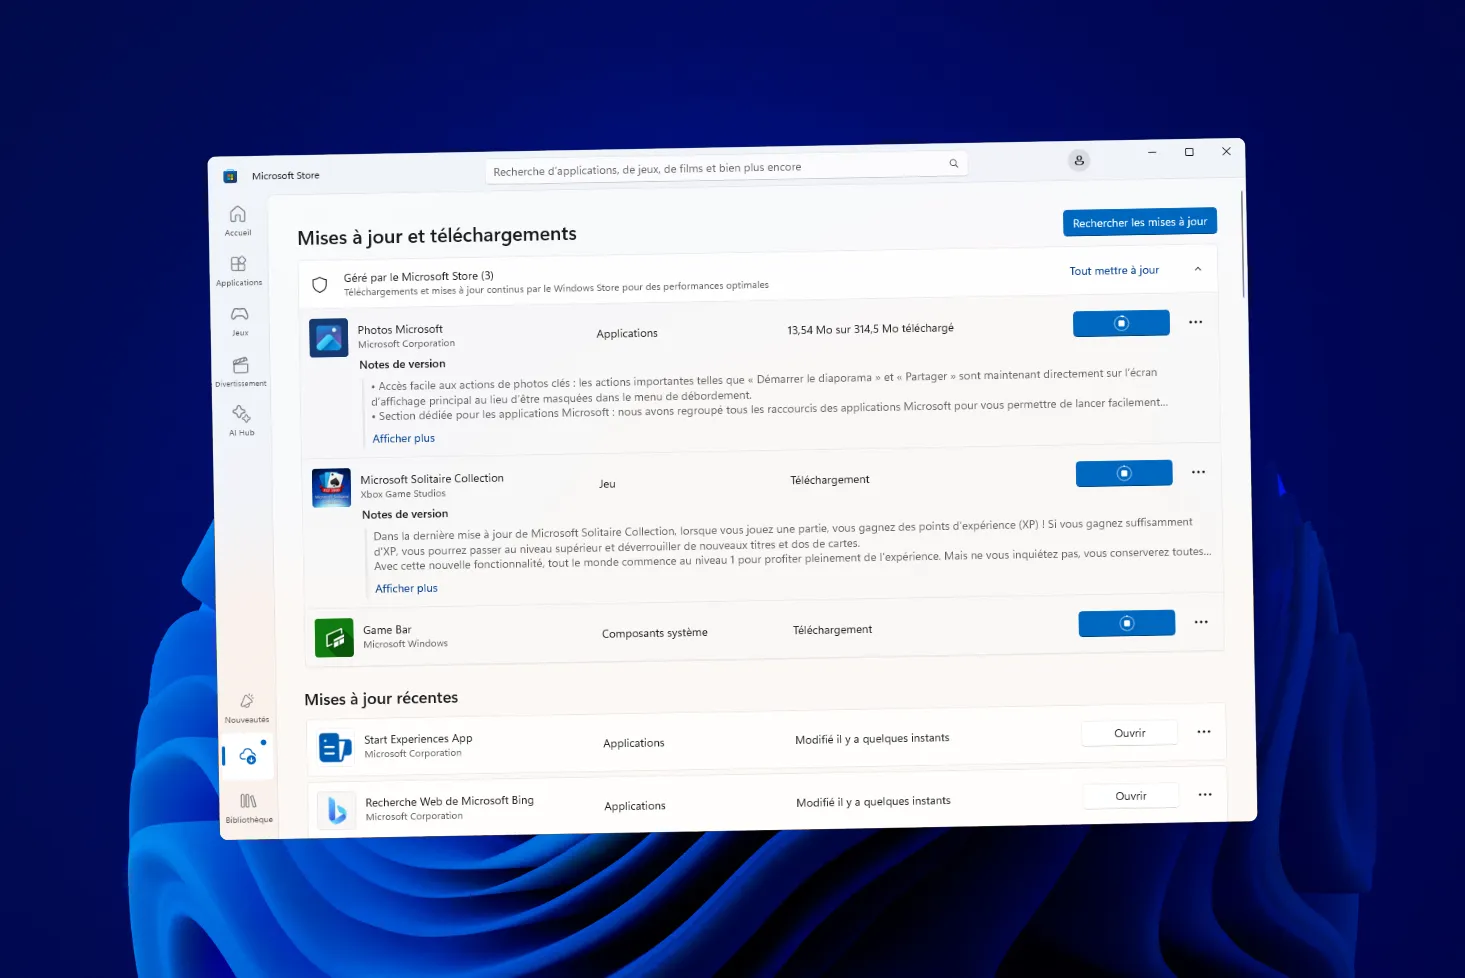The width and height of the screenshot is (1465, 978).
Task: Open more options for Start Experiences App
Action: pyautogui.click(x=1204, y=732)
